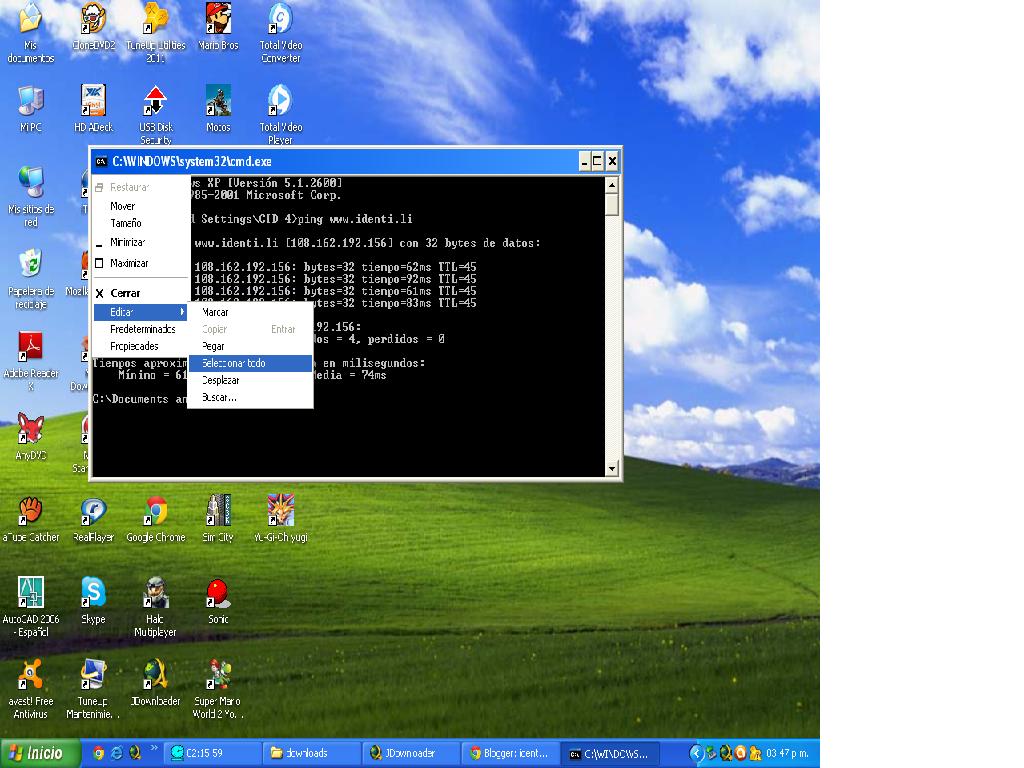The height and width of the screenshot is (768, 1024).
Task: Launch Yu-Gi-Oh yugi shortcut
Action: tap(281, 520)
